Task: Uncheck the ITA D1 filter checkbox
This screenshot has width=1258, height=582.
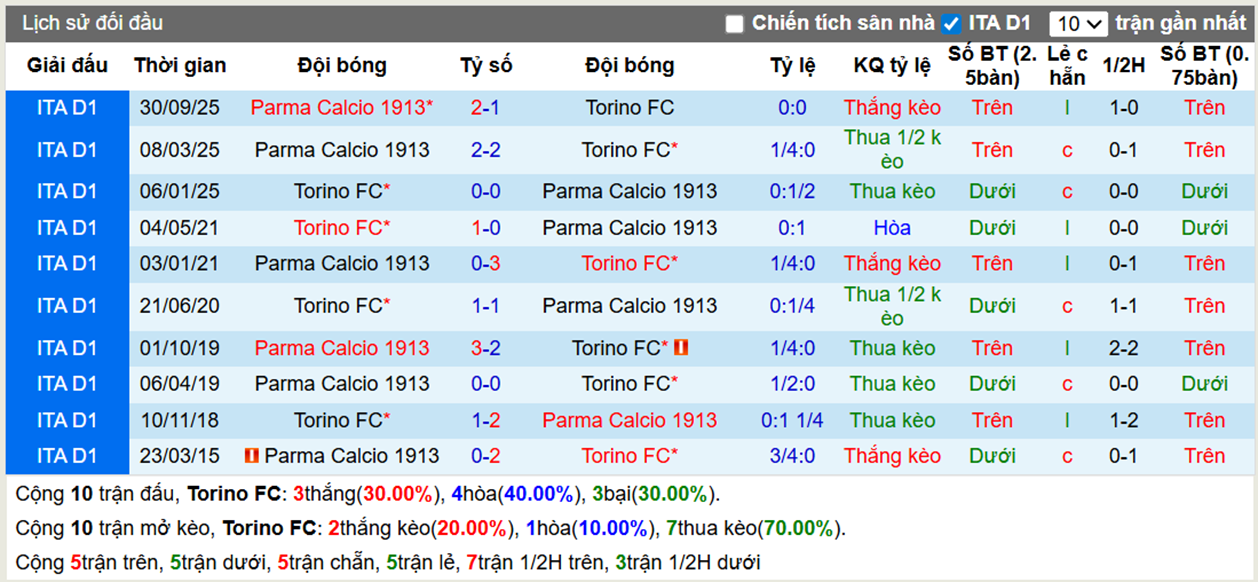Action: coord(951,22)
